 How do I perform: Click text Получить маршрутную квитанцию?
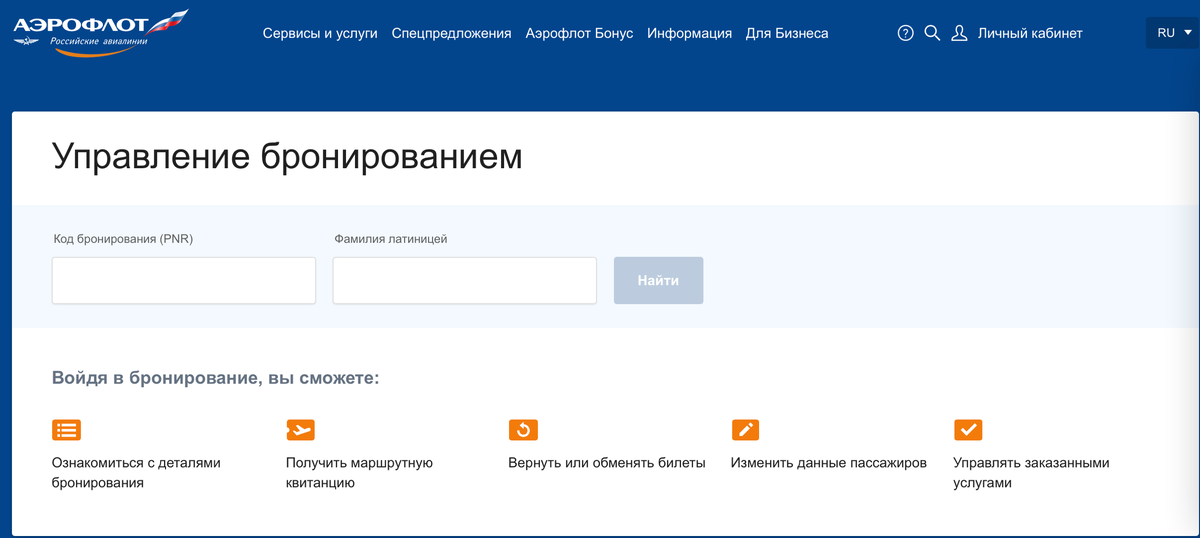coord(359,473)
